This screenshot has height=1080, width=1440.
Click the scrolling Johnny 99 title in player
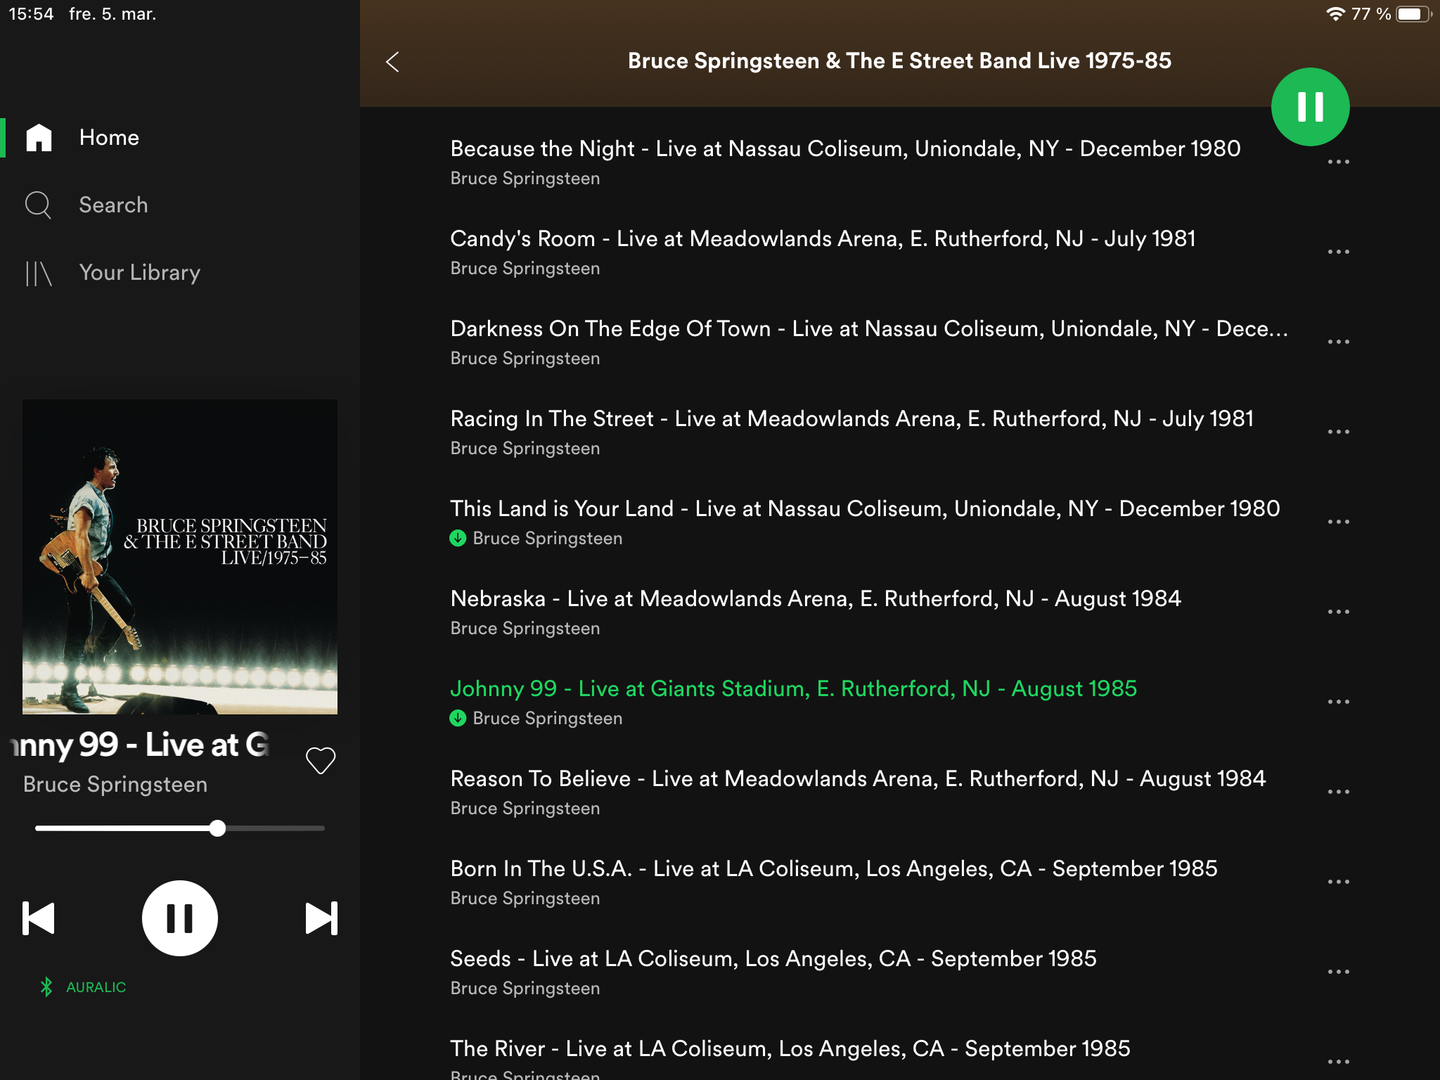click(x=141, y=745)
